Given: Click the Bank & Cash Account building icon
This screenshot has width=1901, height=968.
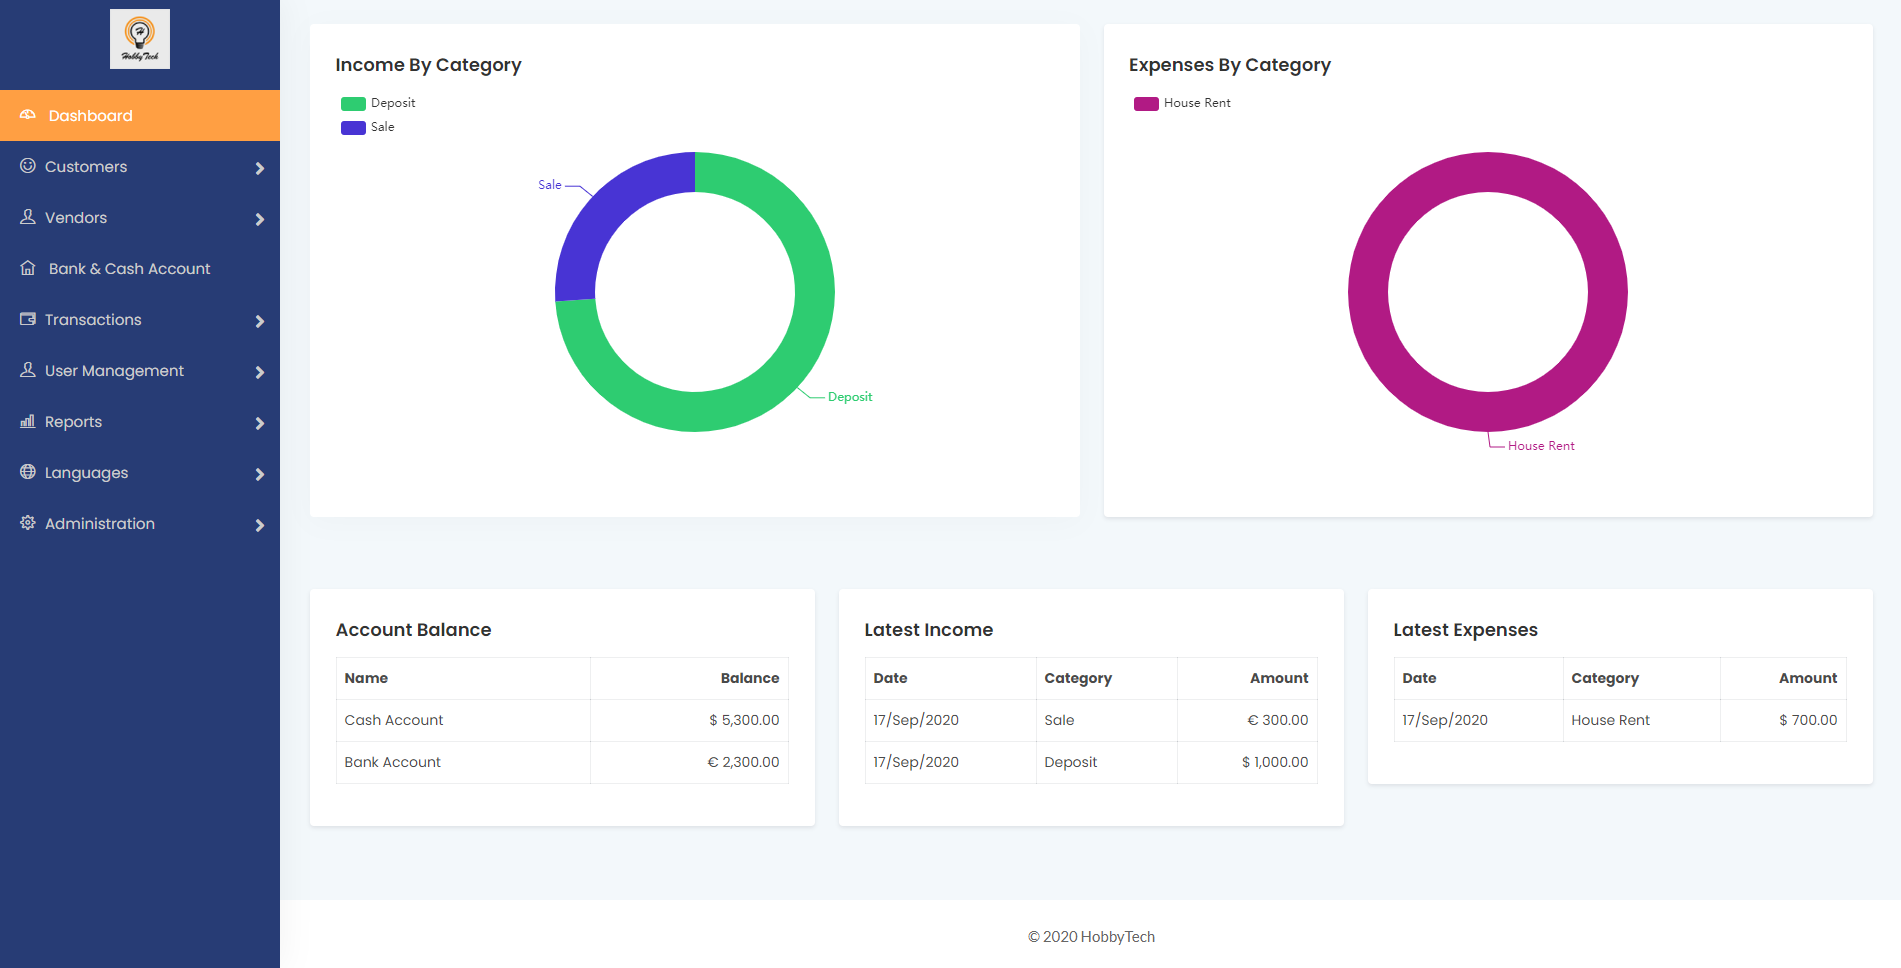Looking at the screenshot, I should click(x=28, y=268).
